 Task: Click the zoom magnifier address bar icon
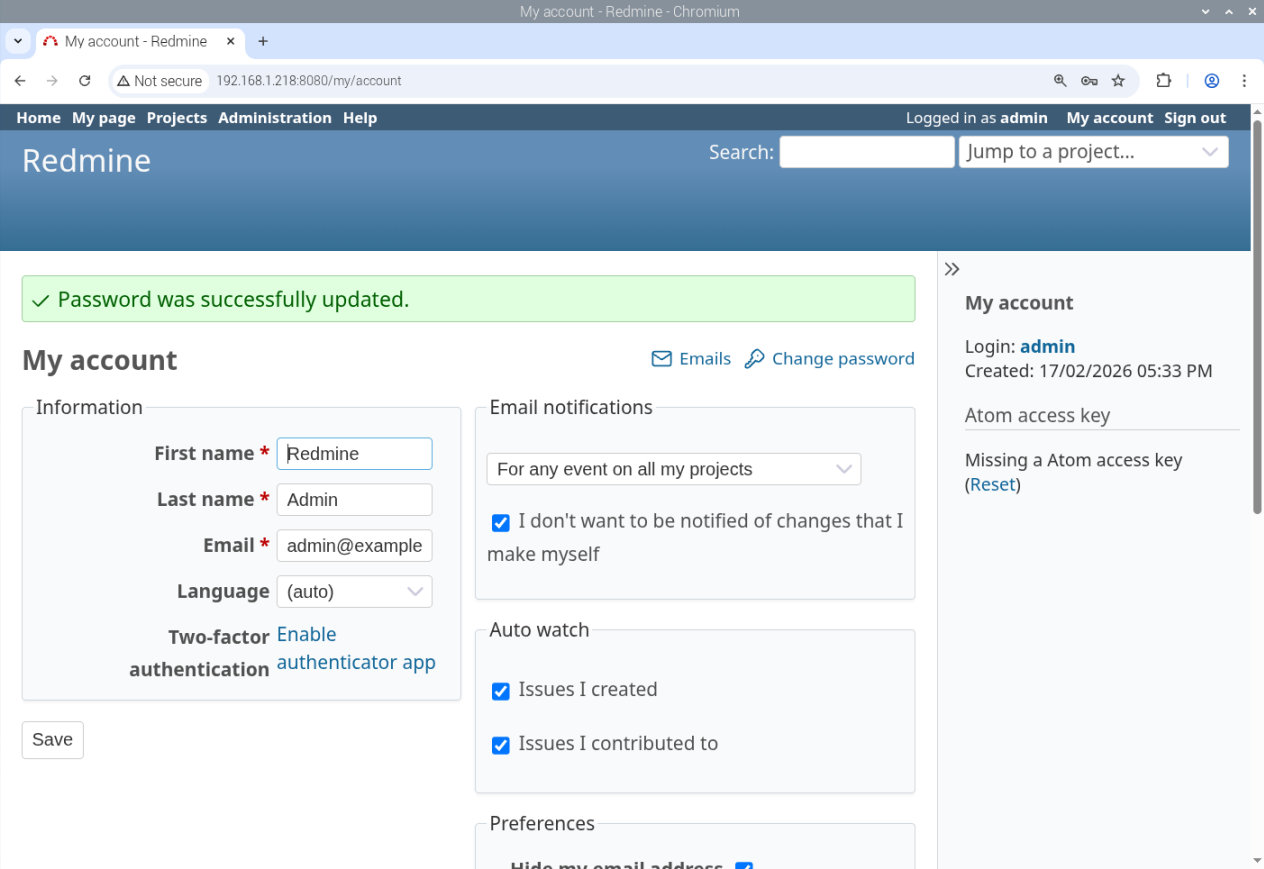tap(1061, 80)
